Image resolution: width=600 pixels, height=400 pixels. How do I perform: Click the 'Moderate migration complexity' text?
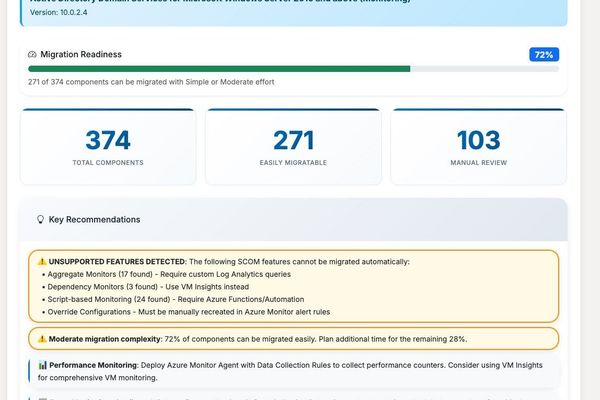[105, 339]
